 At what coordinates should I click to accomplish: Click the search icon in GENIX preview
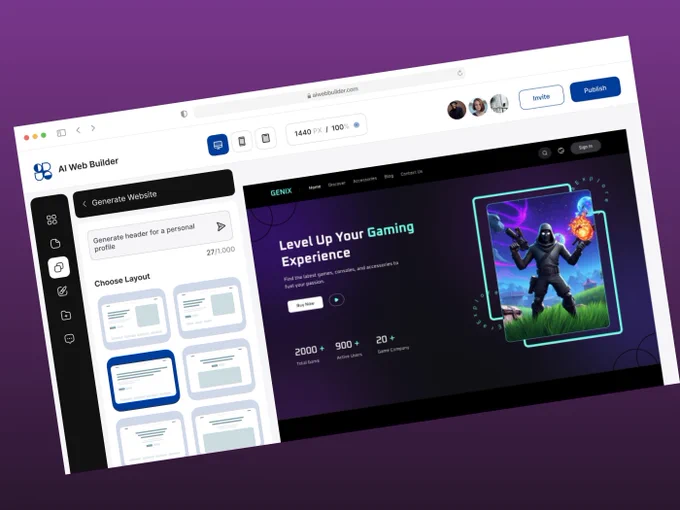pos(545,153)
